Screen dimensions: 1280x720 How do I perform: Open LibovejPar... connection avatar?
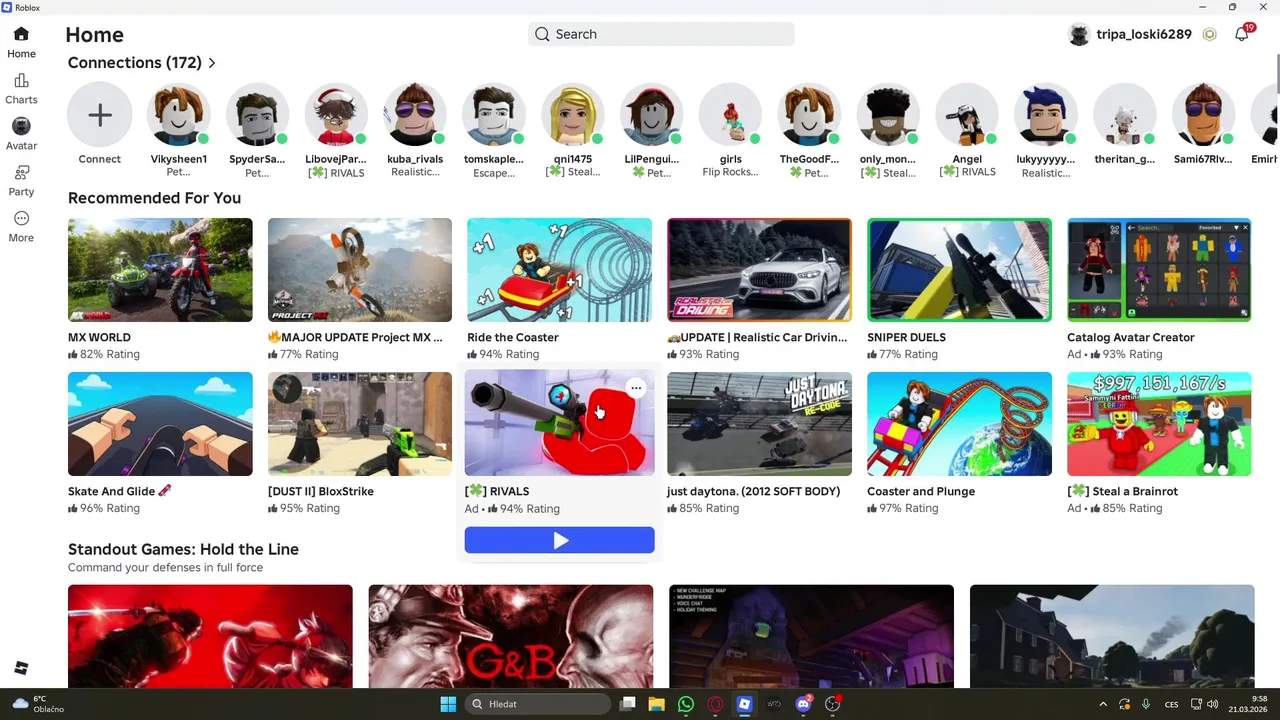click(336, 115)
